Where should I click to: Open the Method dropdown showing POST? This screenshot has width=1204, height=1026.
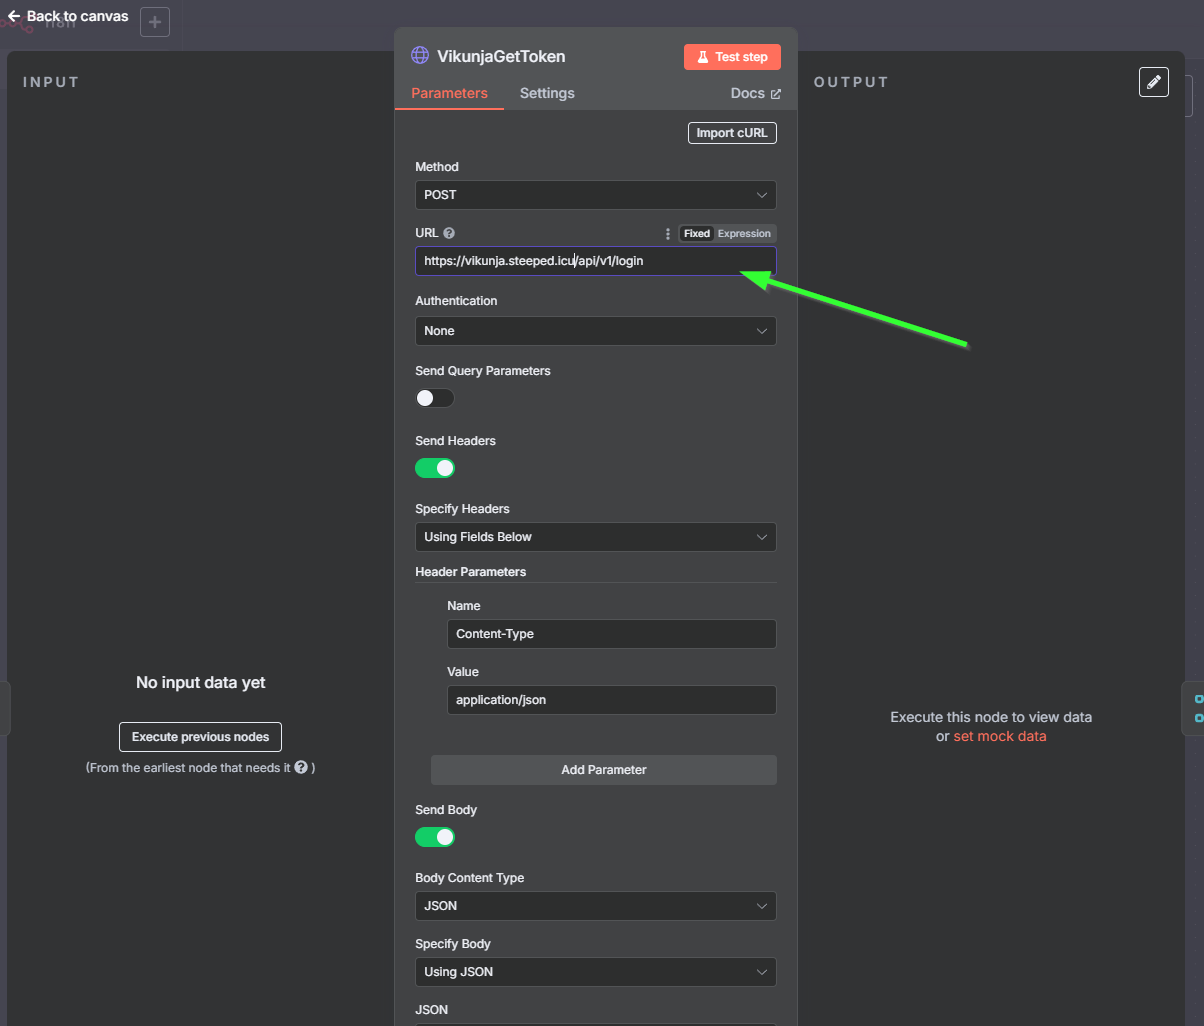(595, 195)
